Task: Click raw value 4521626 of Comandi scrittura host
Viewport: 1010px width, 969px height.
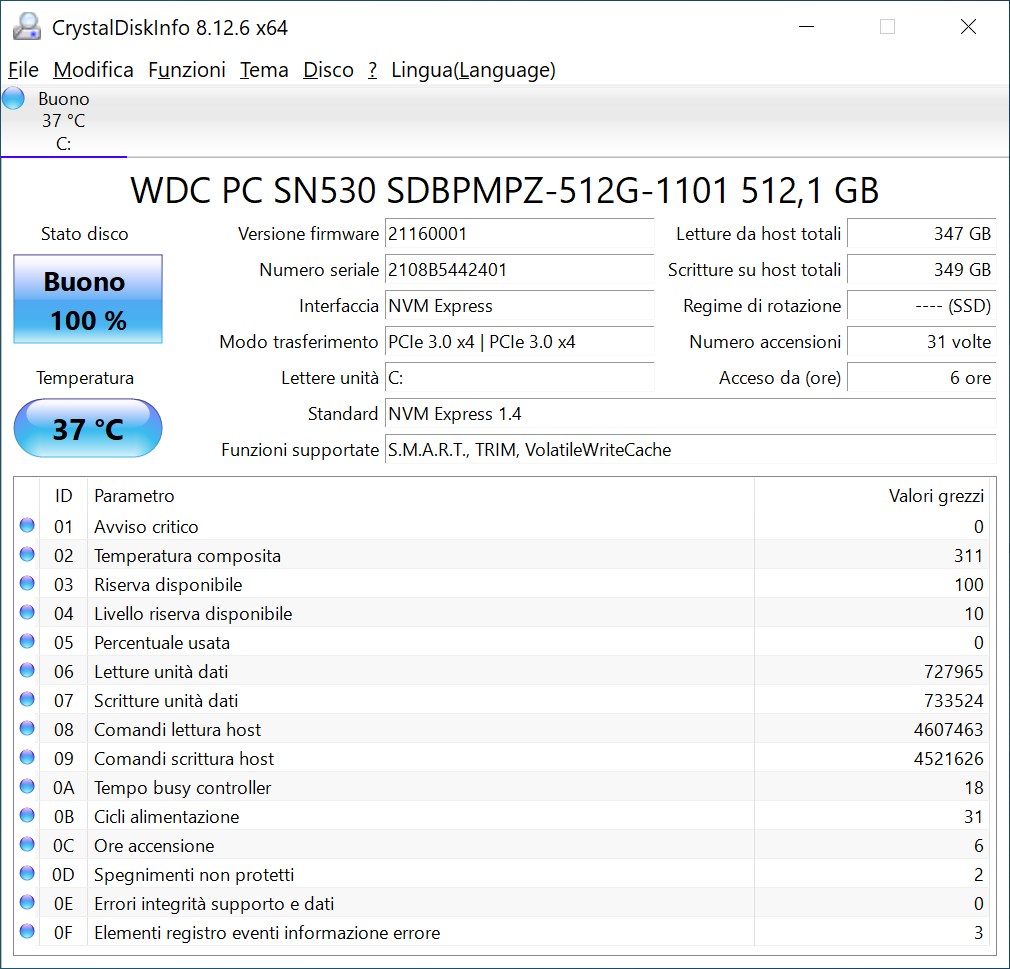Action: pyautogui.click(x=948, y=759)
